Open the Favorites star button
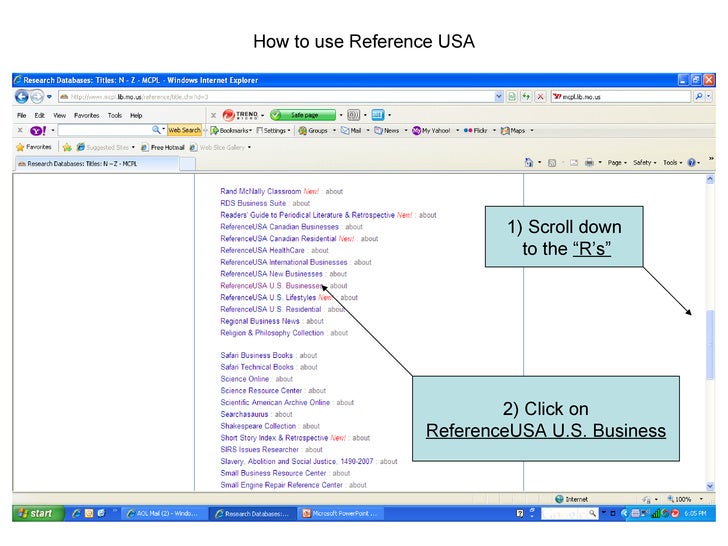The width and height of the screenshot is (728, 546). [33, 147]
